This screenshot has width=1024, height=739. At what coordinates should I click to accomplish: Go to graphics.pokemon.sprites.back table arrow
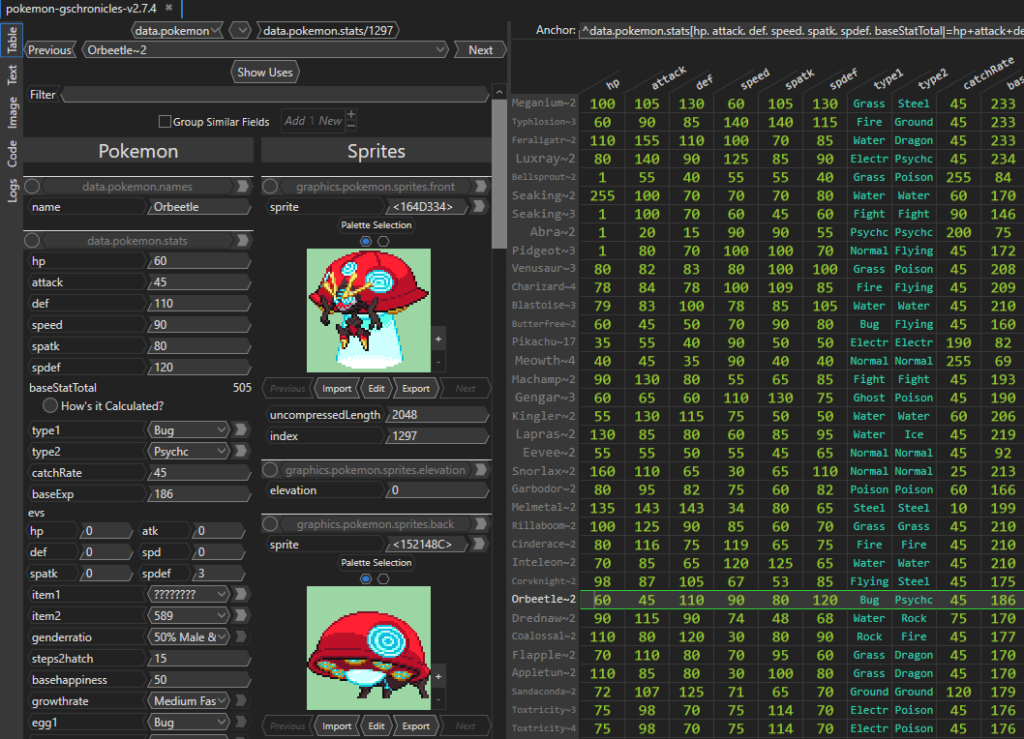pyautogui.click(x=481, y=524)
